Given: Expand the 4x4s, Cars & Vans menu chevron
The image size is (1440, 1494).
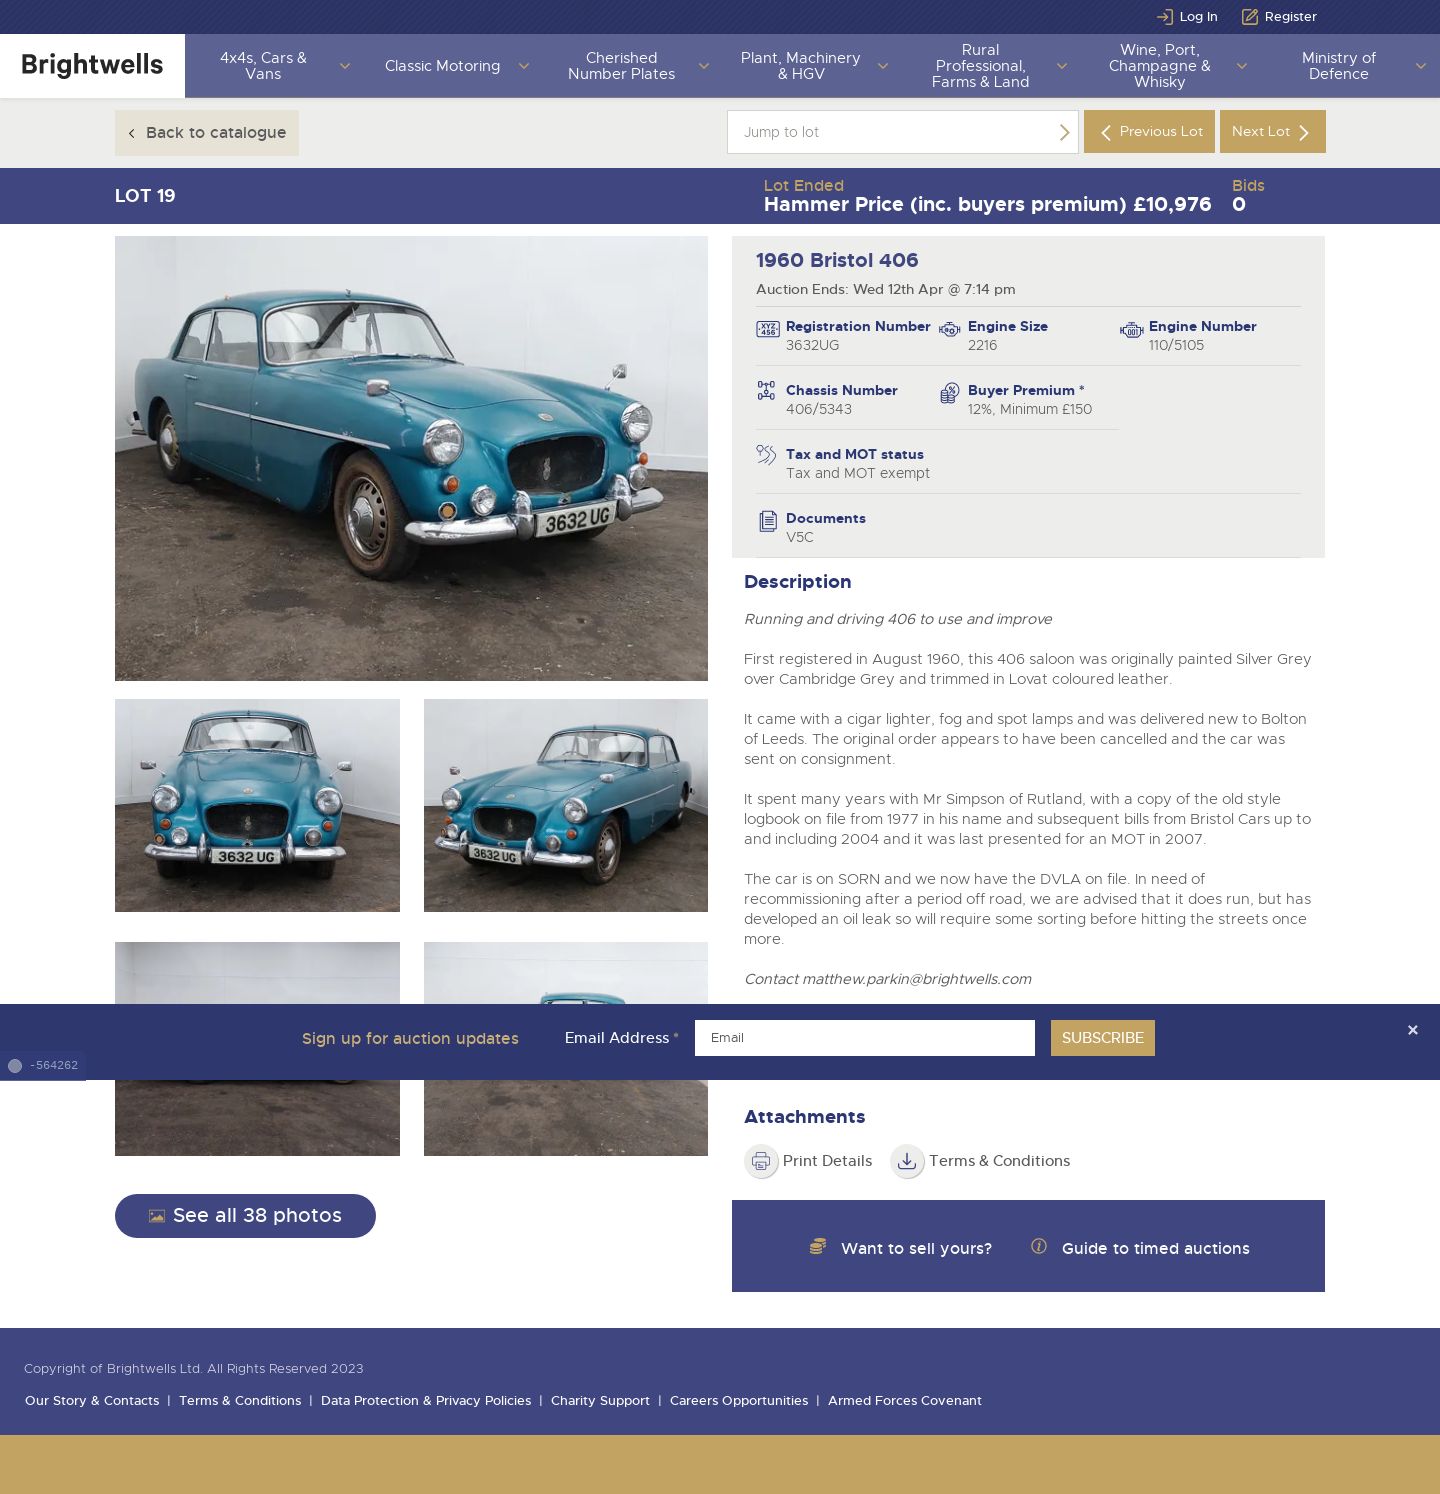Looking at the screenshot, I should point(345,66).
